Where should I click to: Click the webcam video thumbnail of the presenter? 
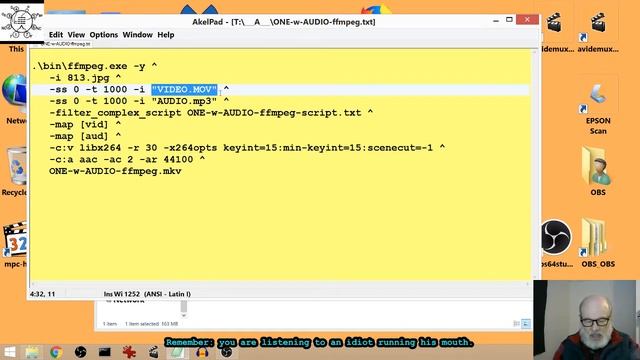[x=584, y=320]
